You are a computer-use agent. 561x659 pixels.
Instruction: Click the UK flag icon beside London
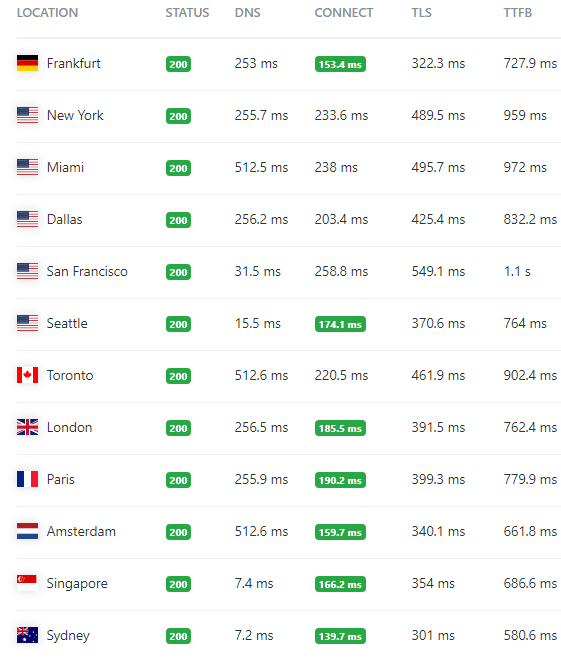(27, 427)
